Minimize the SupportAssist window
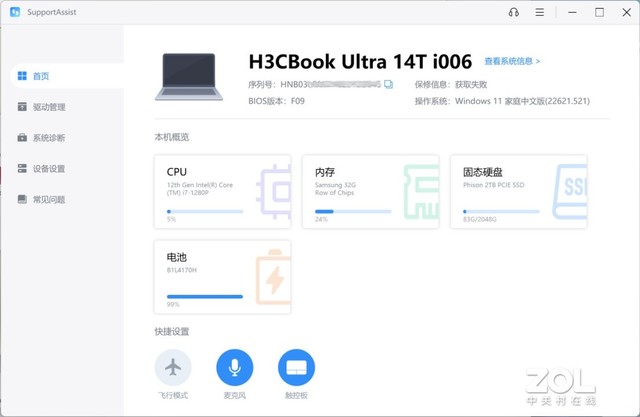Screen dimensions: 640x417 (572, 12)
